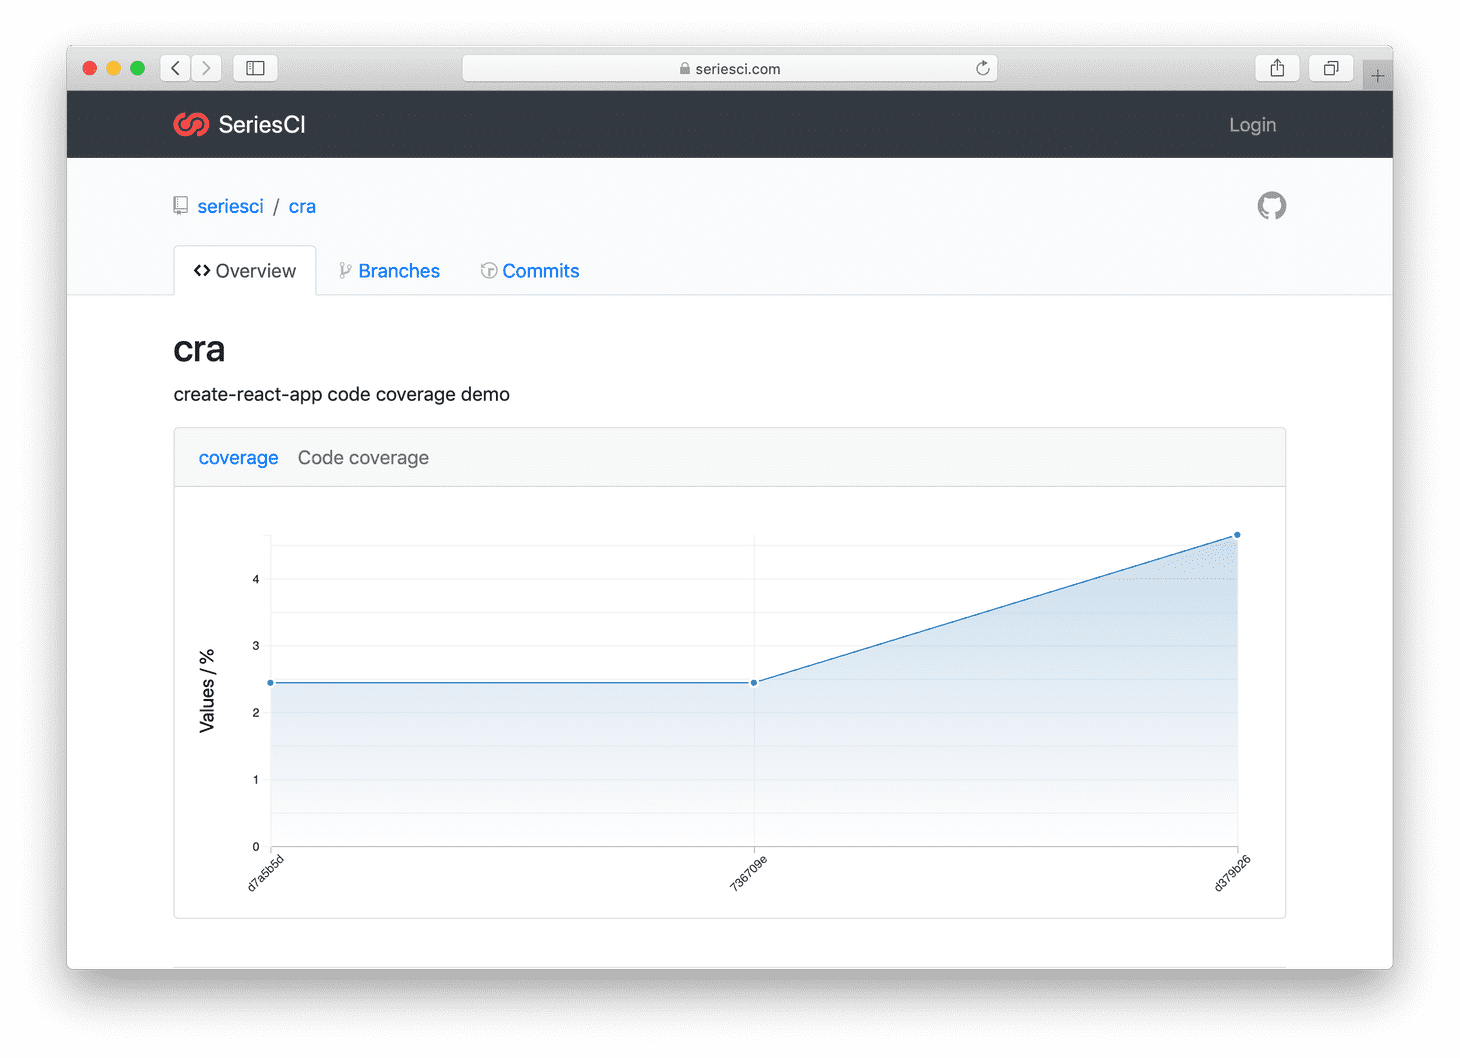1460x1058 pixels.
Task: Click the commit icon next to Commits
Action: [x=489, y=270]
